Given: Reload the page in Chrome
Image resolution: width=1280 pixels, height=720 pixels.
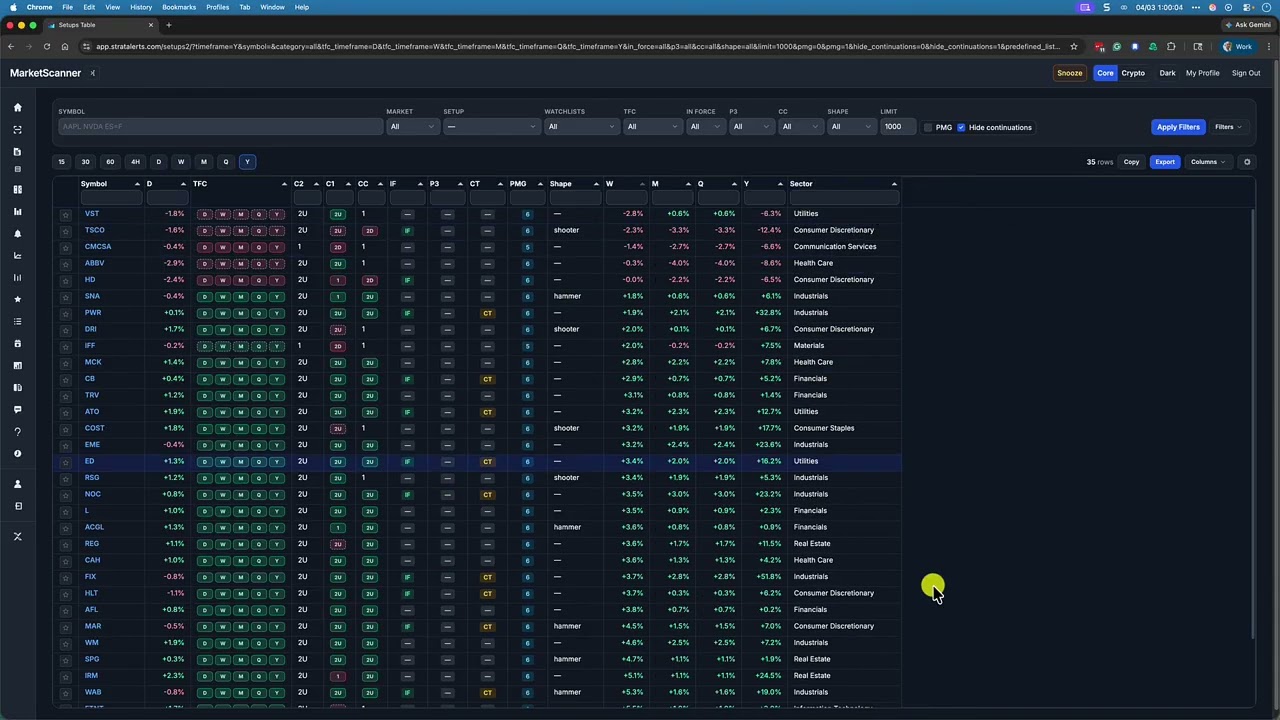Looking at the screenshot, I should [x=46, y=46].
